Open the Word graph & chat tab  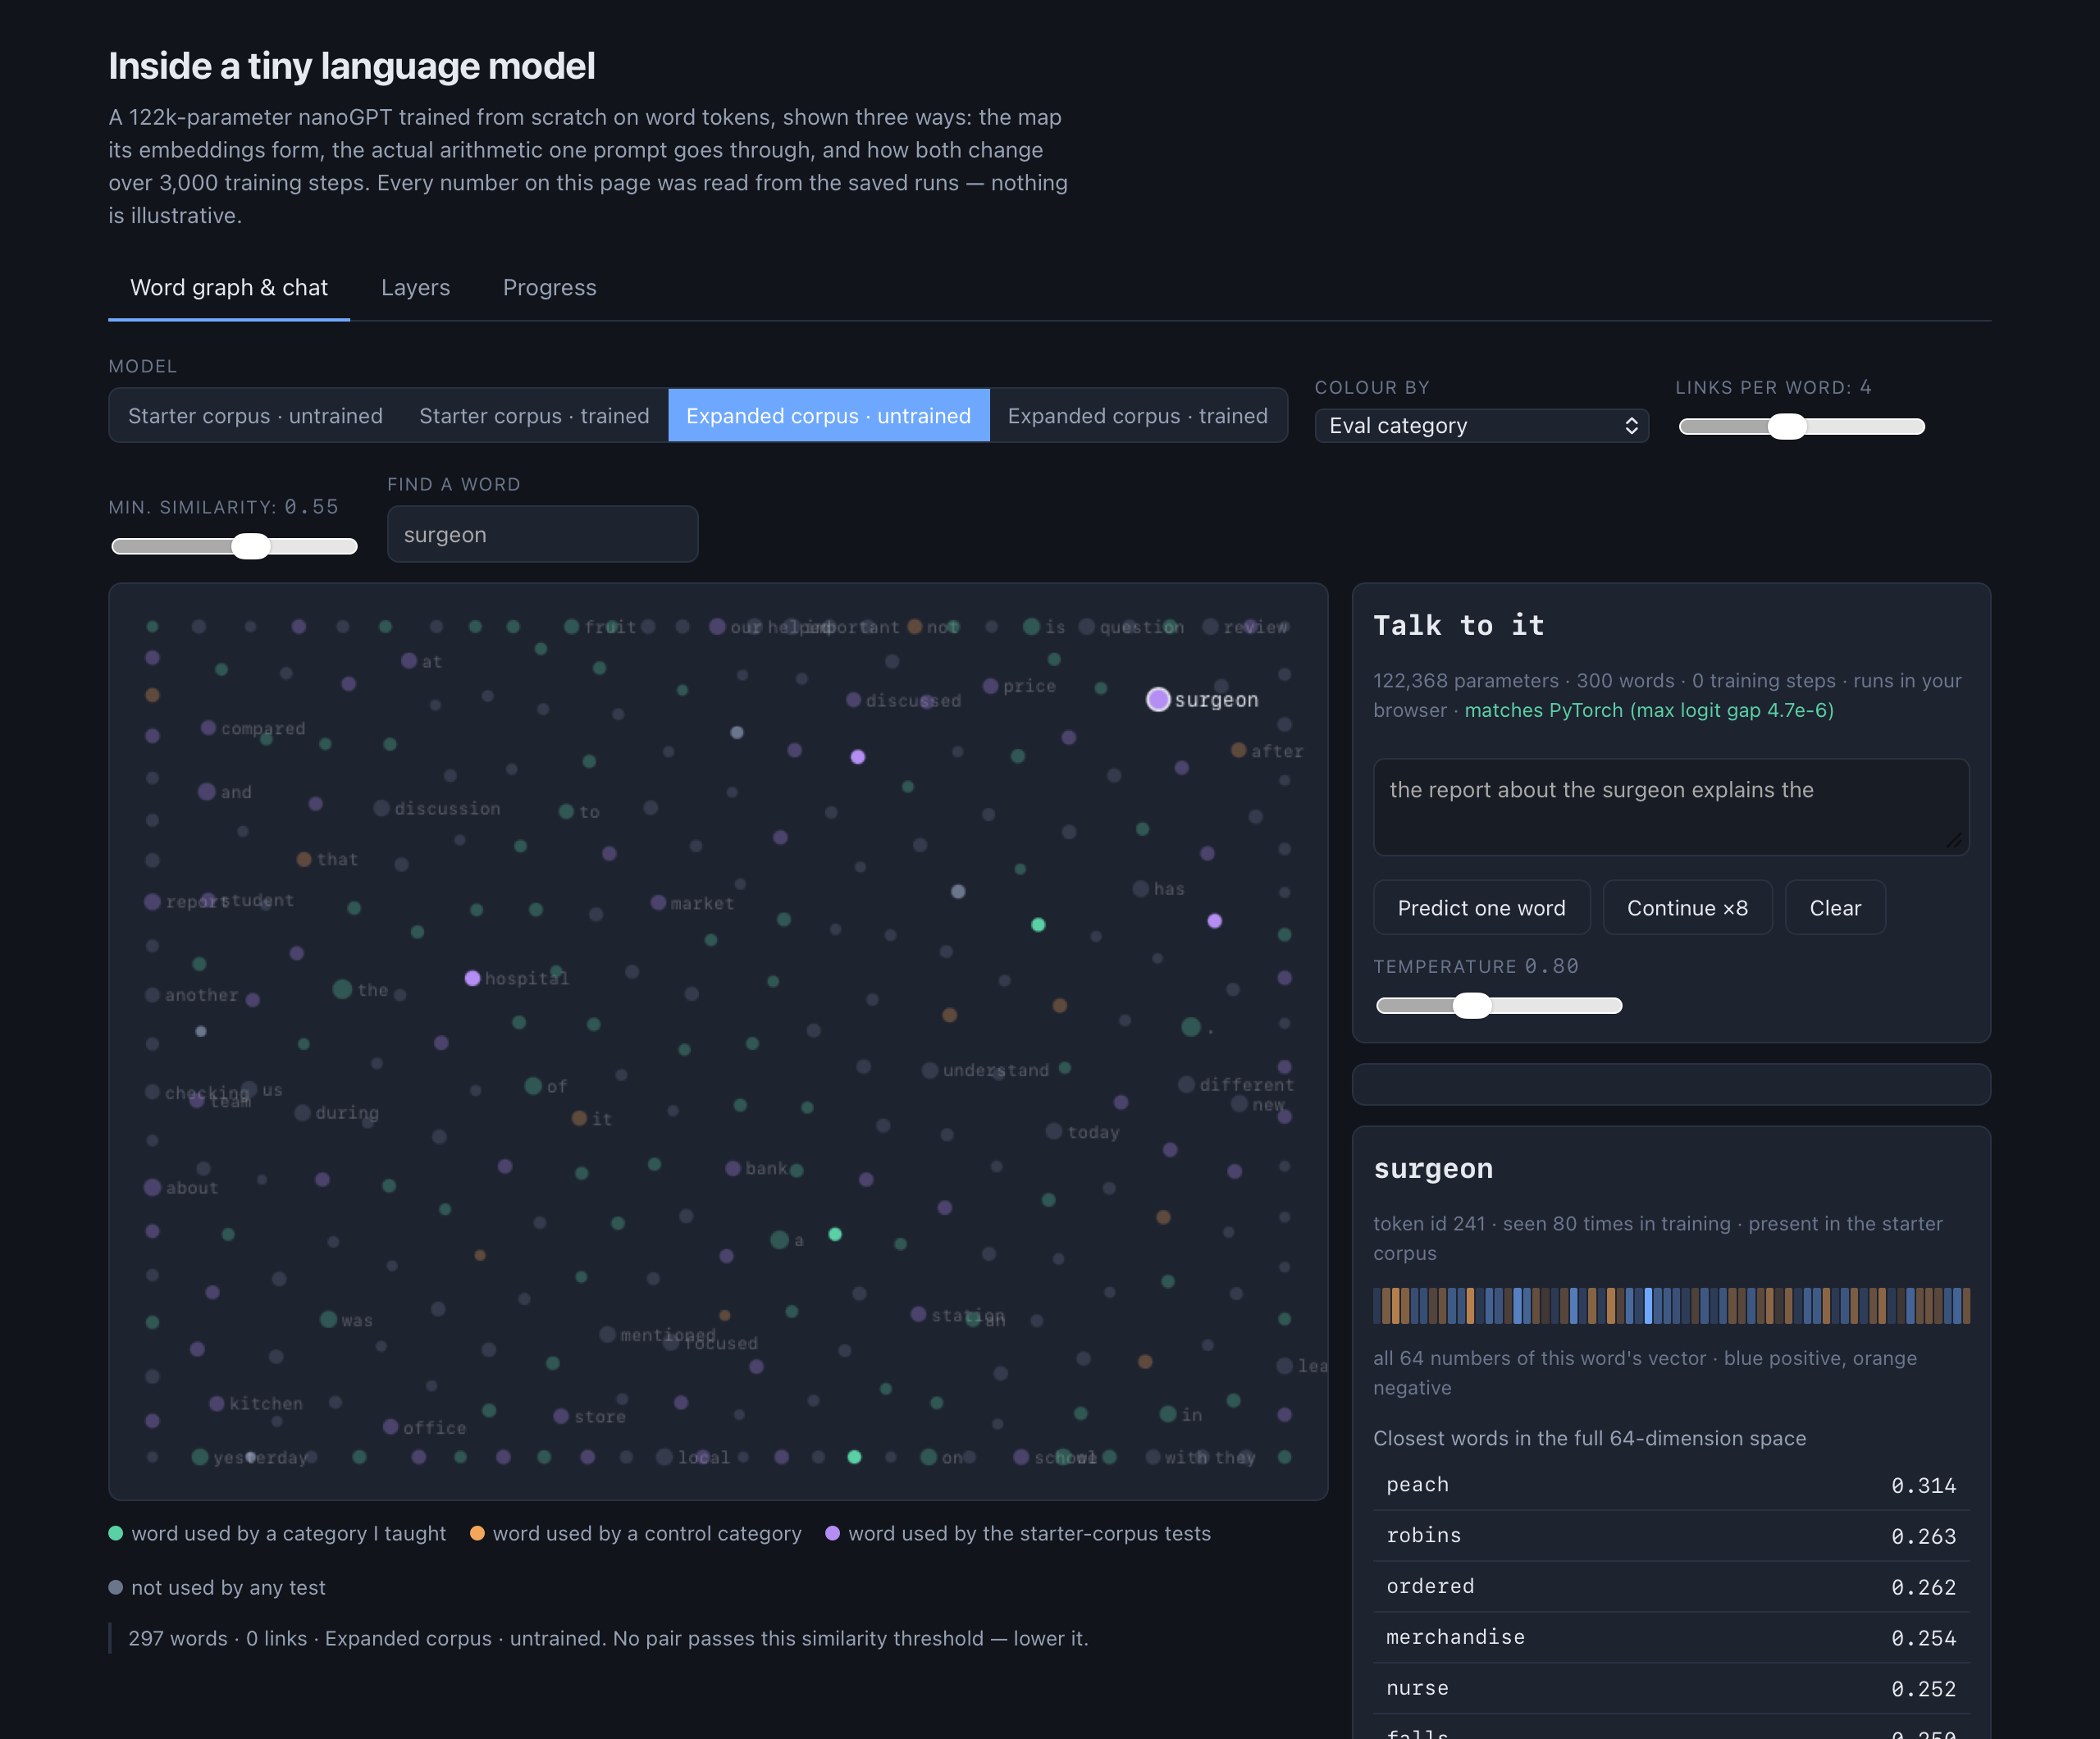click(229, 288)
